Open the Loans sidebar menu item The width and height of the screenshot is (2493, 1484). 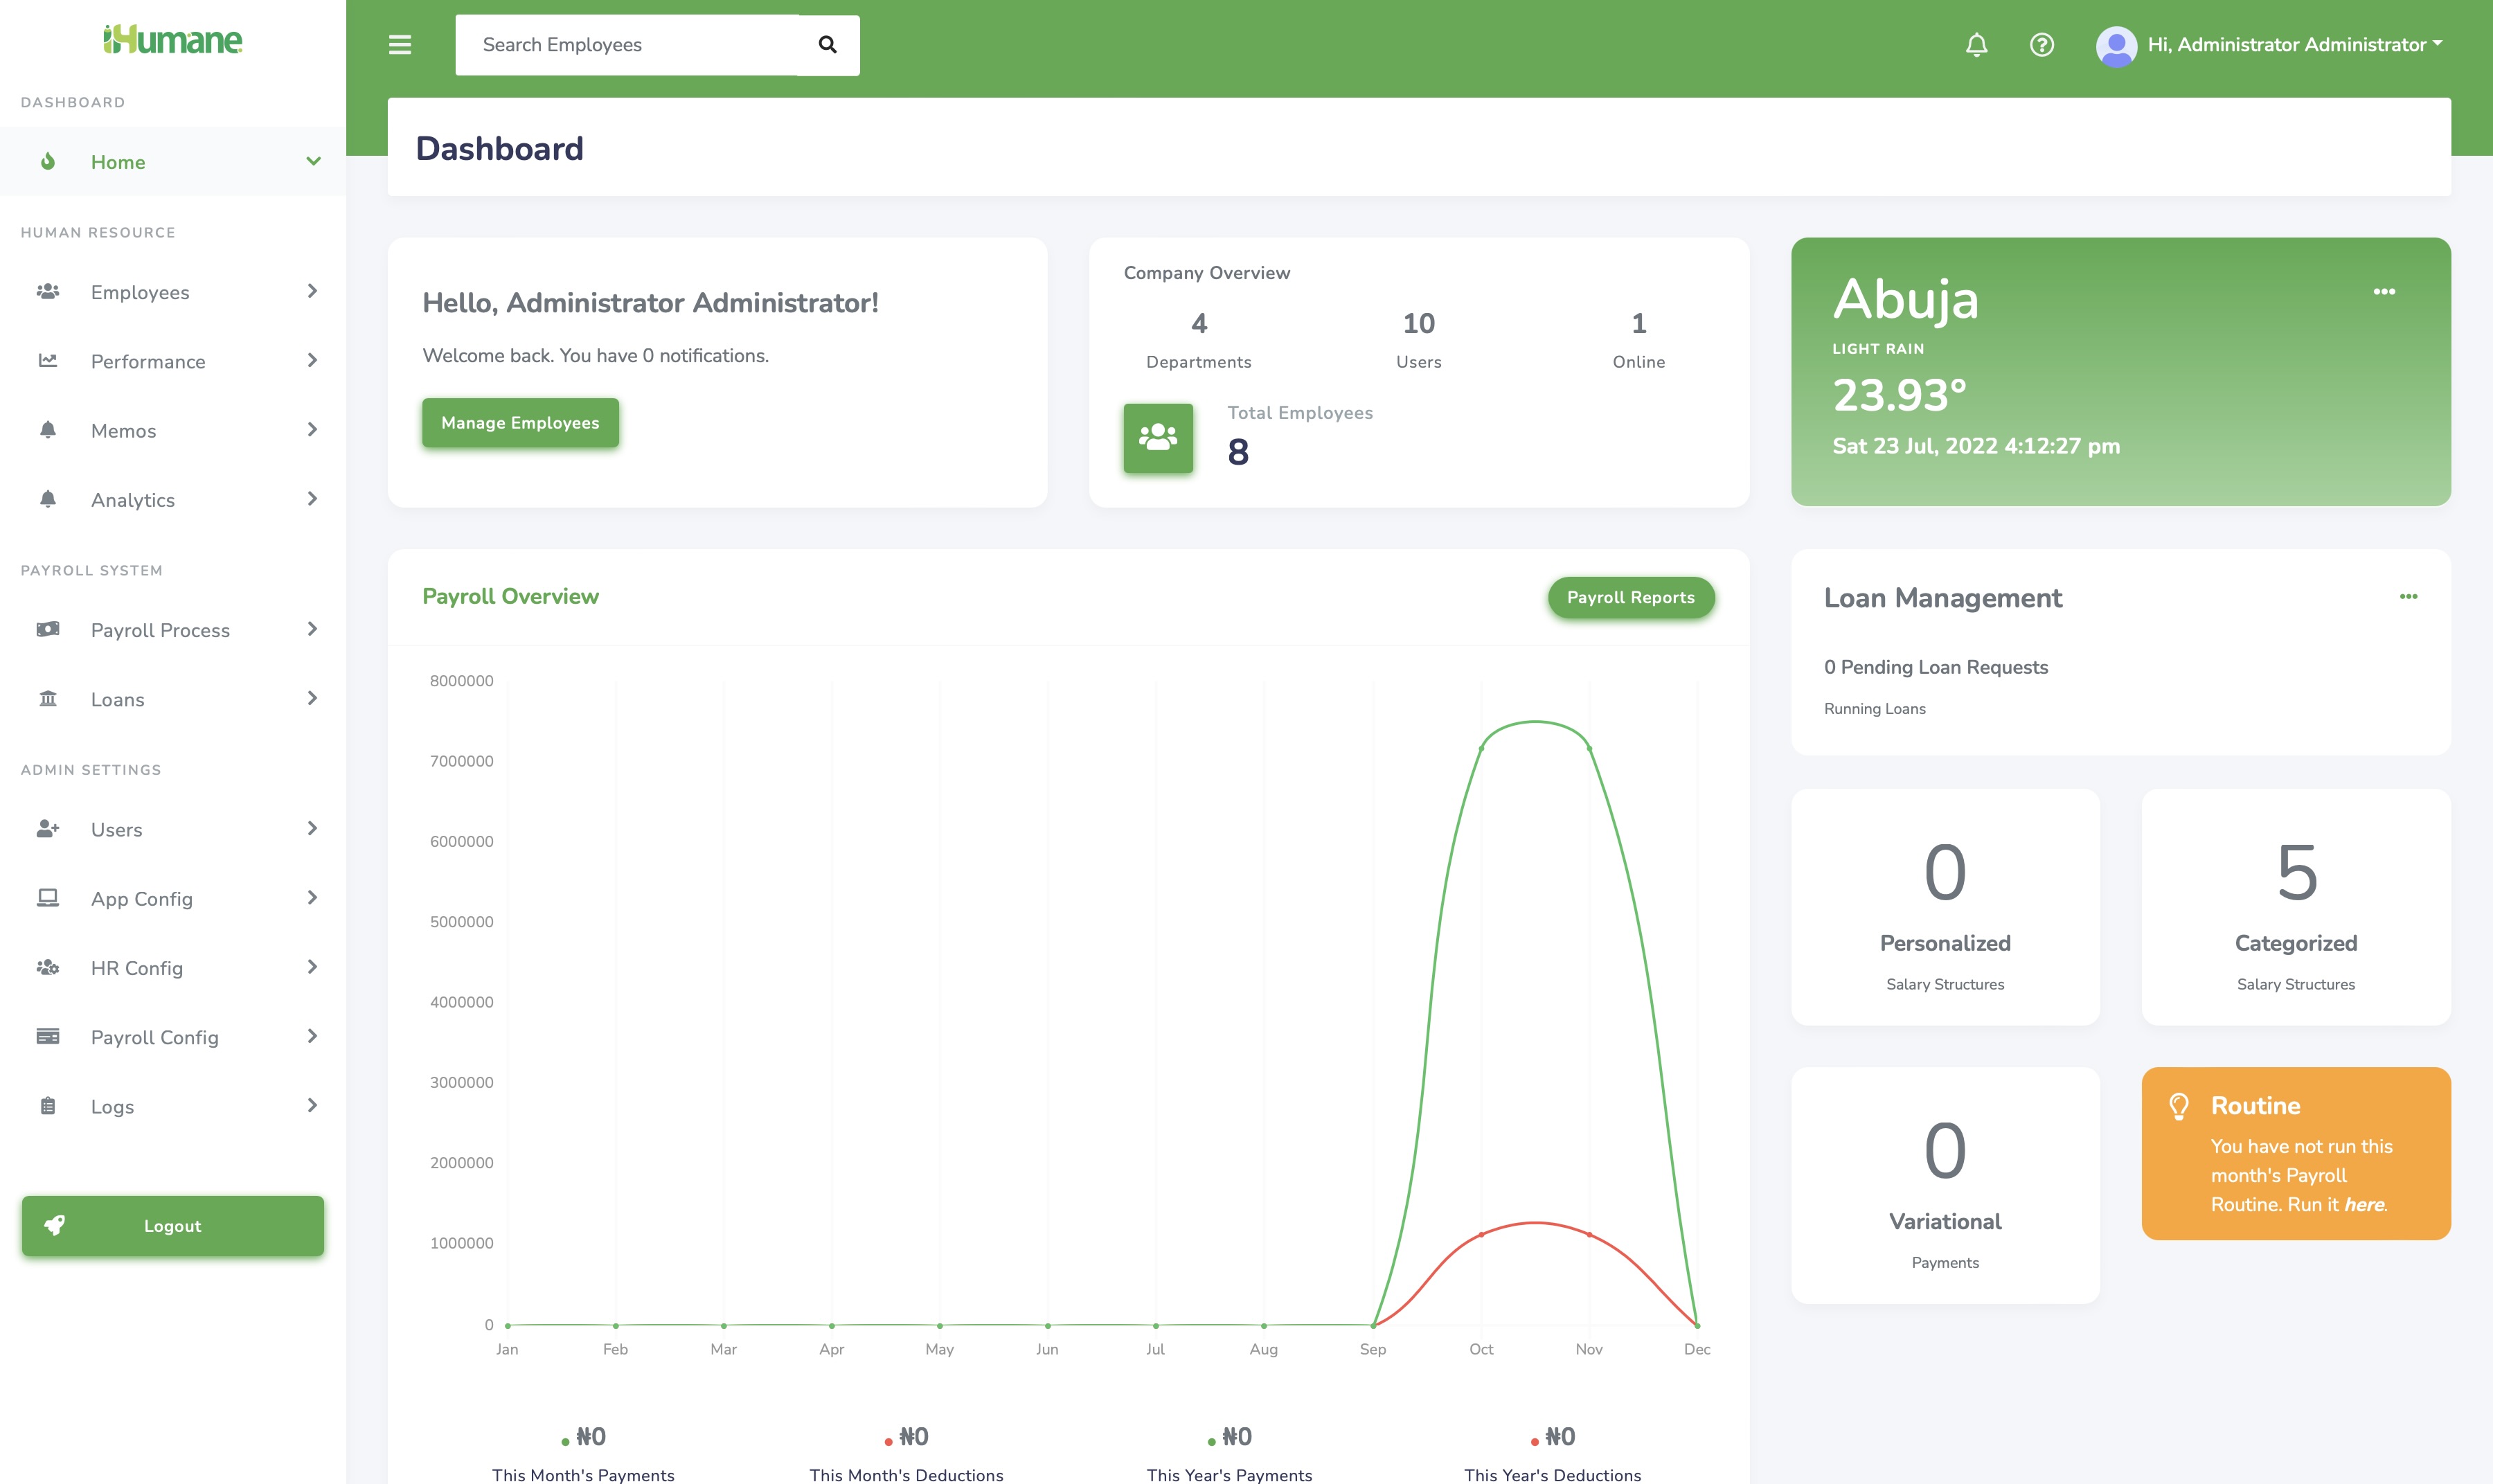(118, 699)
